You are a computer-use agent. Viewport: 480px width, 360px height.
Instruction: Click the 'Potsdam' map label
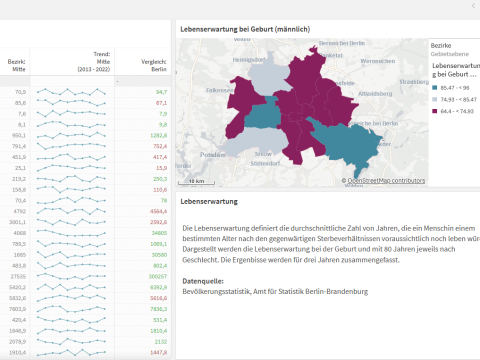213,155
